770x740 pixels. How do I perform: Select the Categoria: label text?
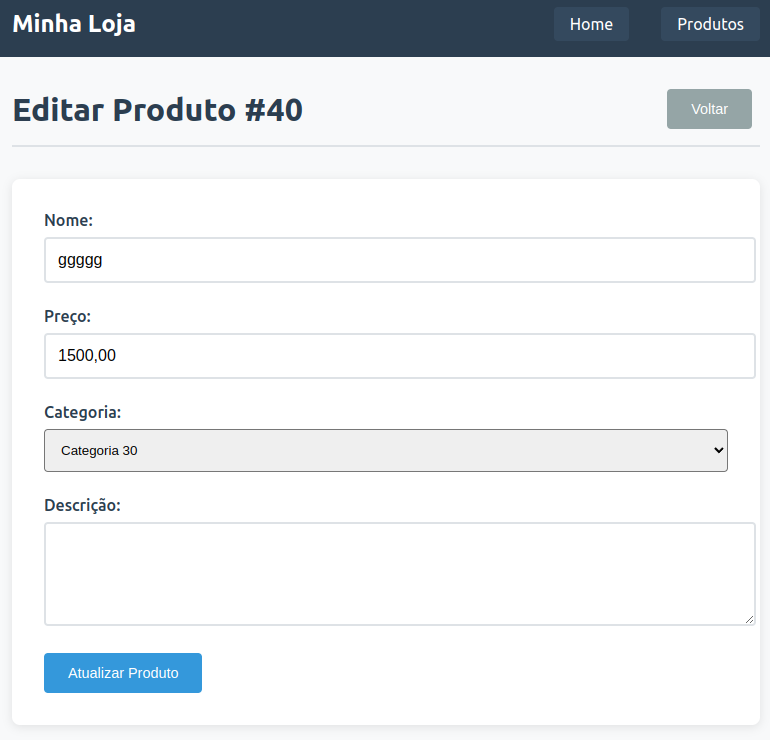coord(83,412)
